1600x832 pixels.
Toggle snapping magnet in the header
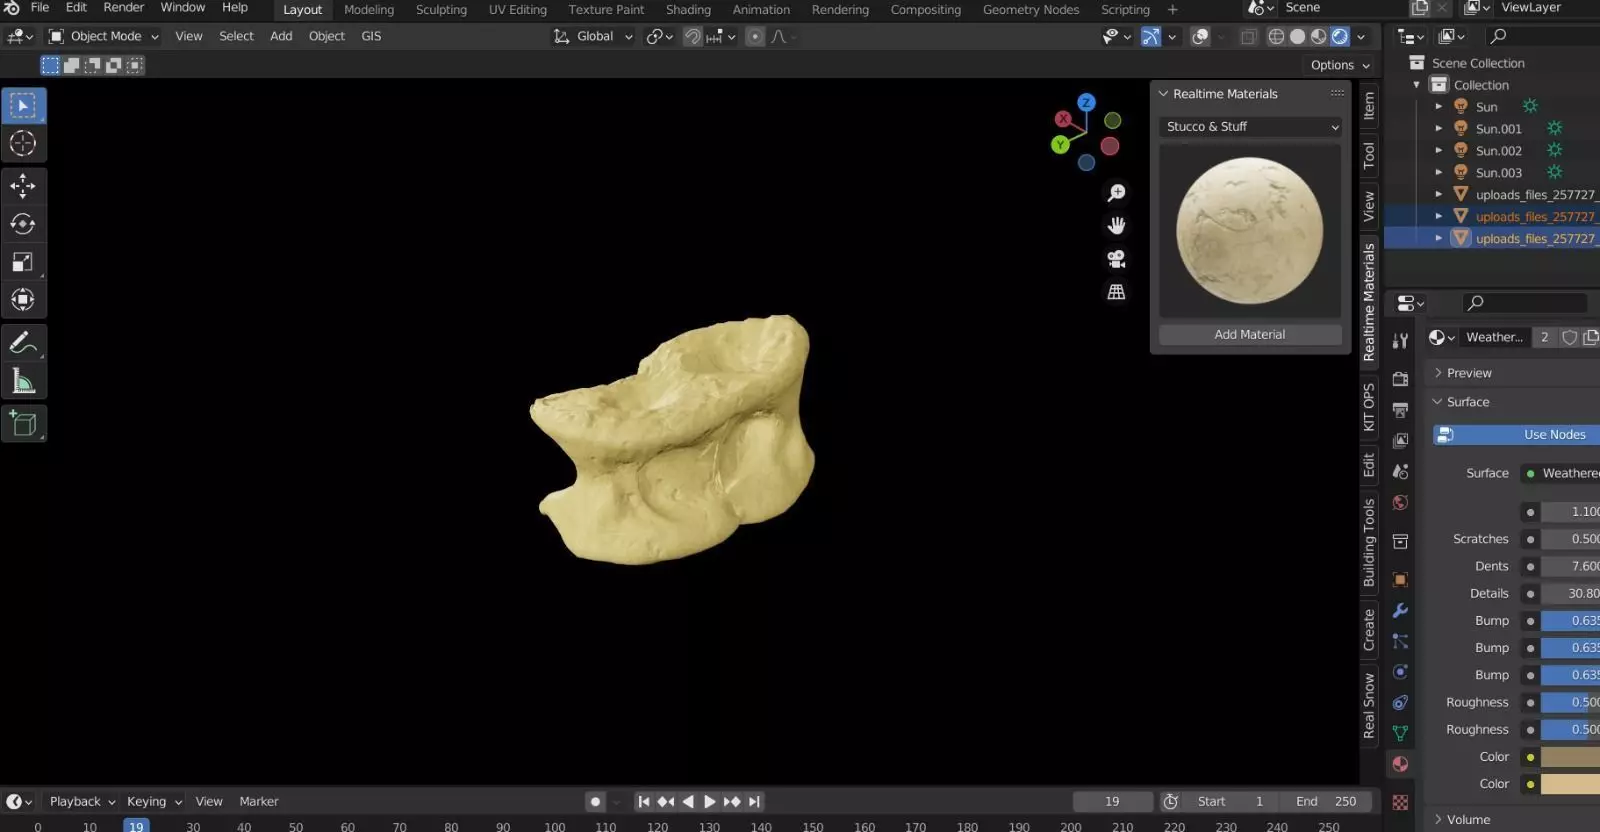(692, 37)
